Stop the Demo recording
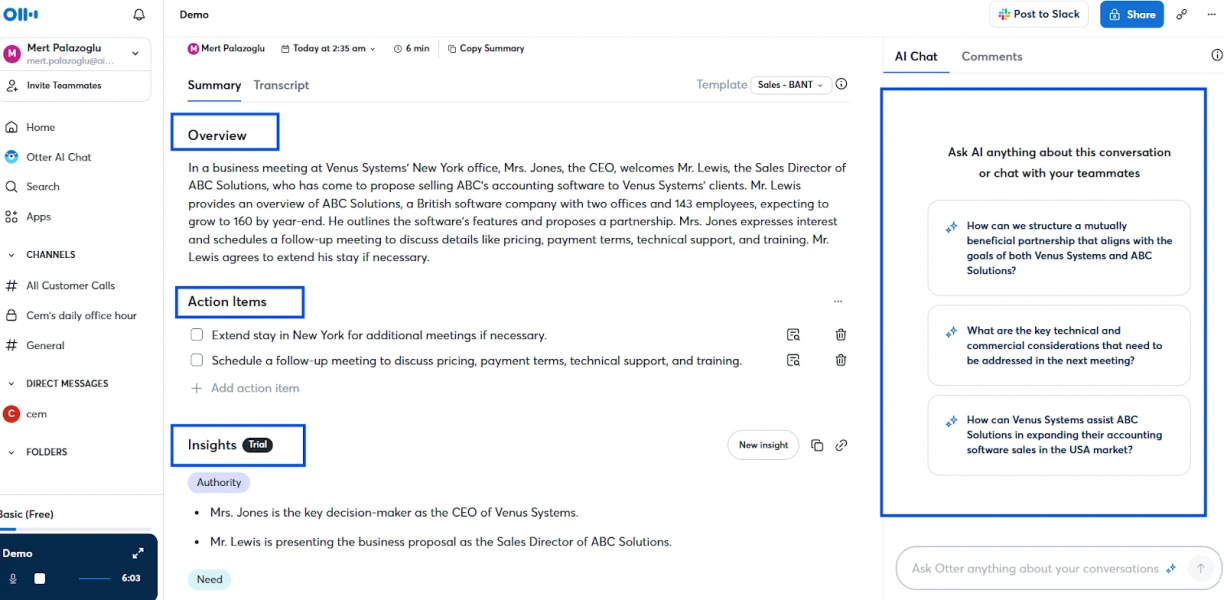This screenshot has height=600, width=1224. (x=40, y=578)
